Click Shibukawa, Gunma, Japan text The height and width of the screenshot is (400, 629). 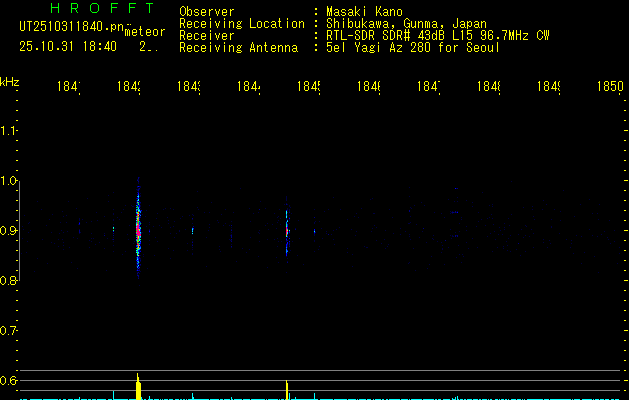pyautogui.click(x=406, y=24)
